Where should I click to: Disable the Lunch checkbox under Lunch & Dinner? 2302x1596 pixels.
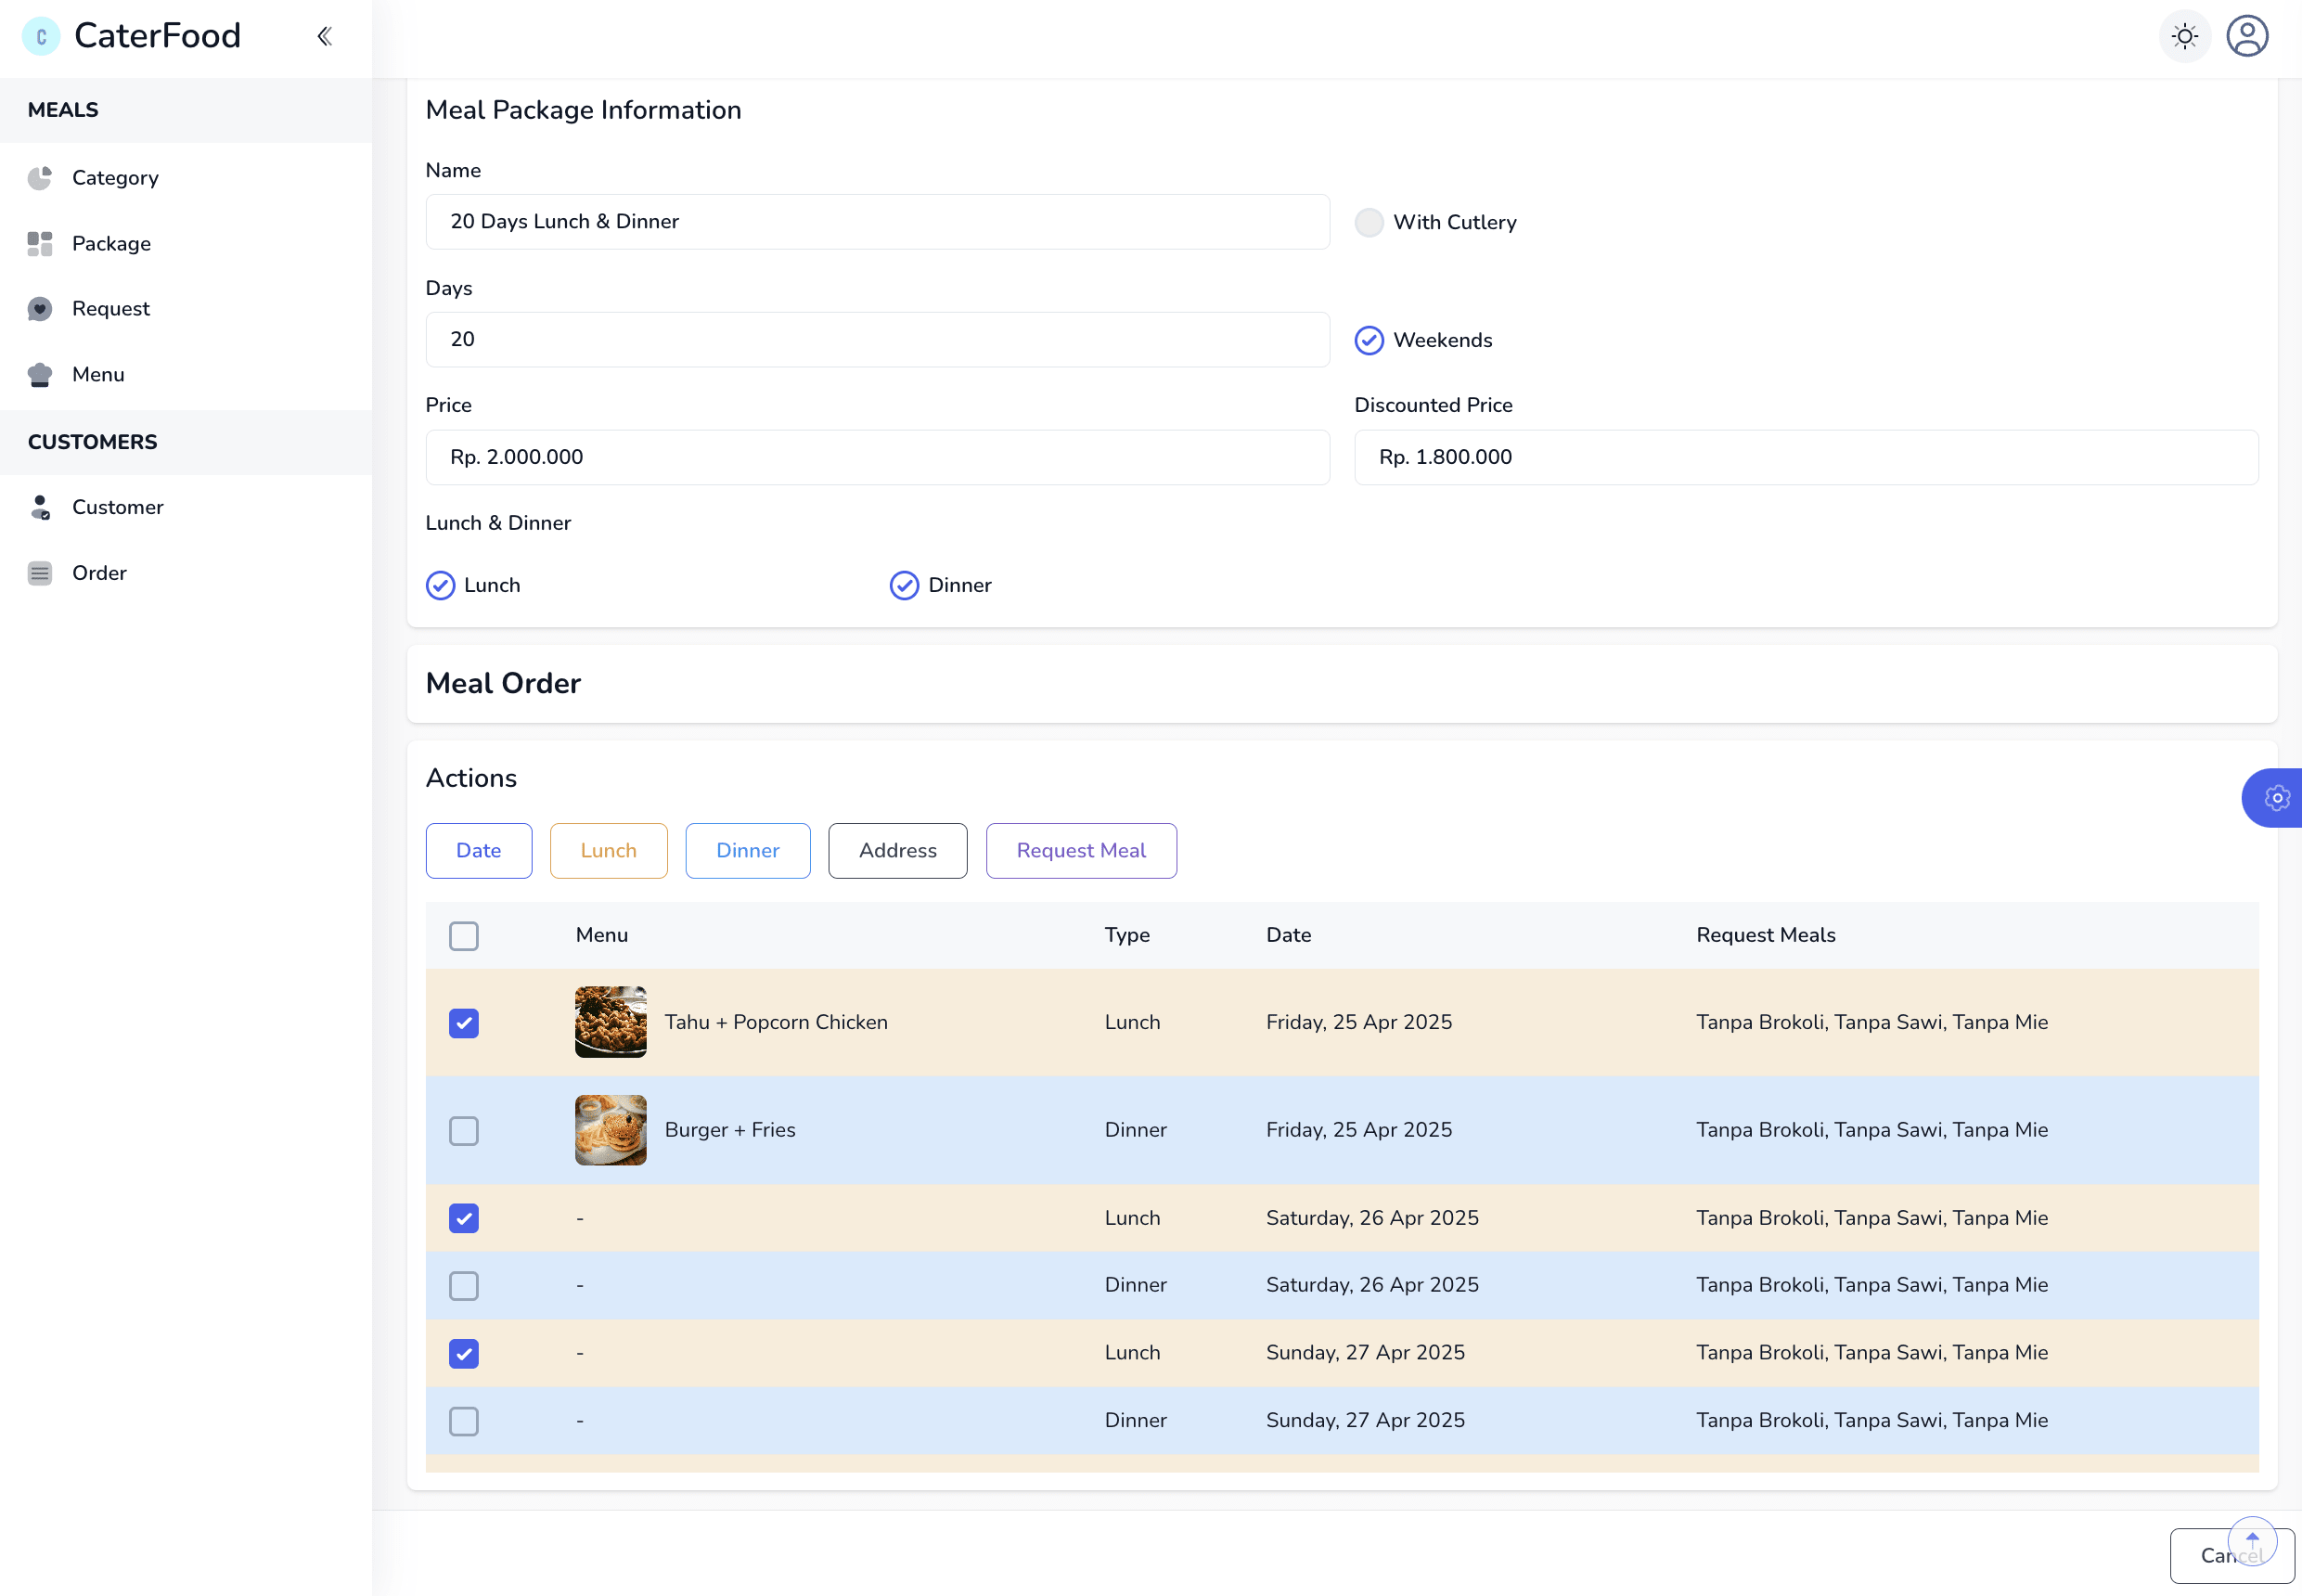(440, 585)
